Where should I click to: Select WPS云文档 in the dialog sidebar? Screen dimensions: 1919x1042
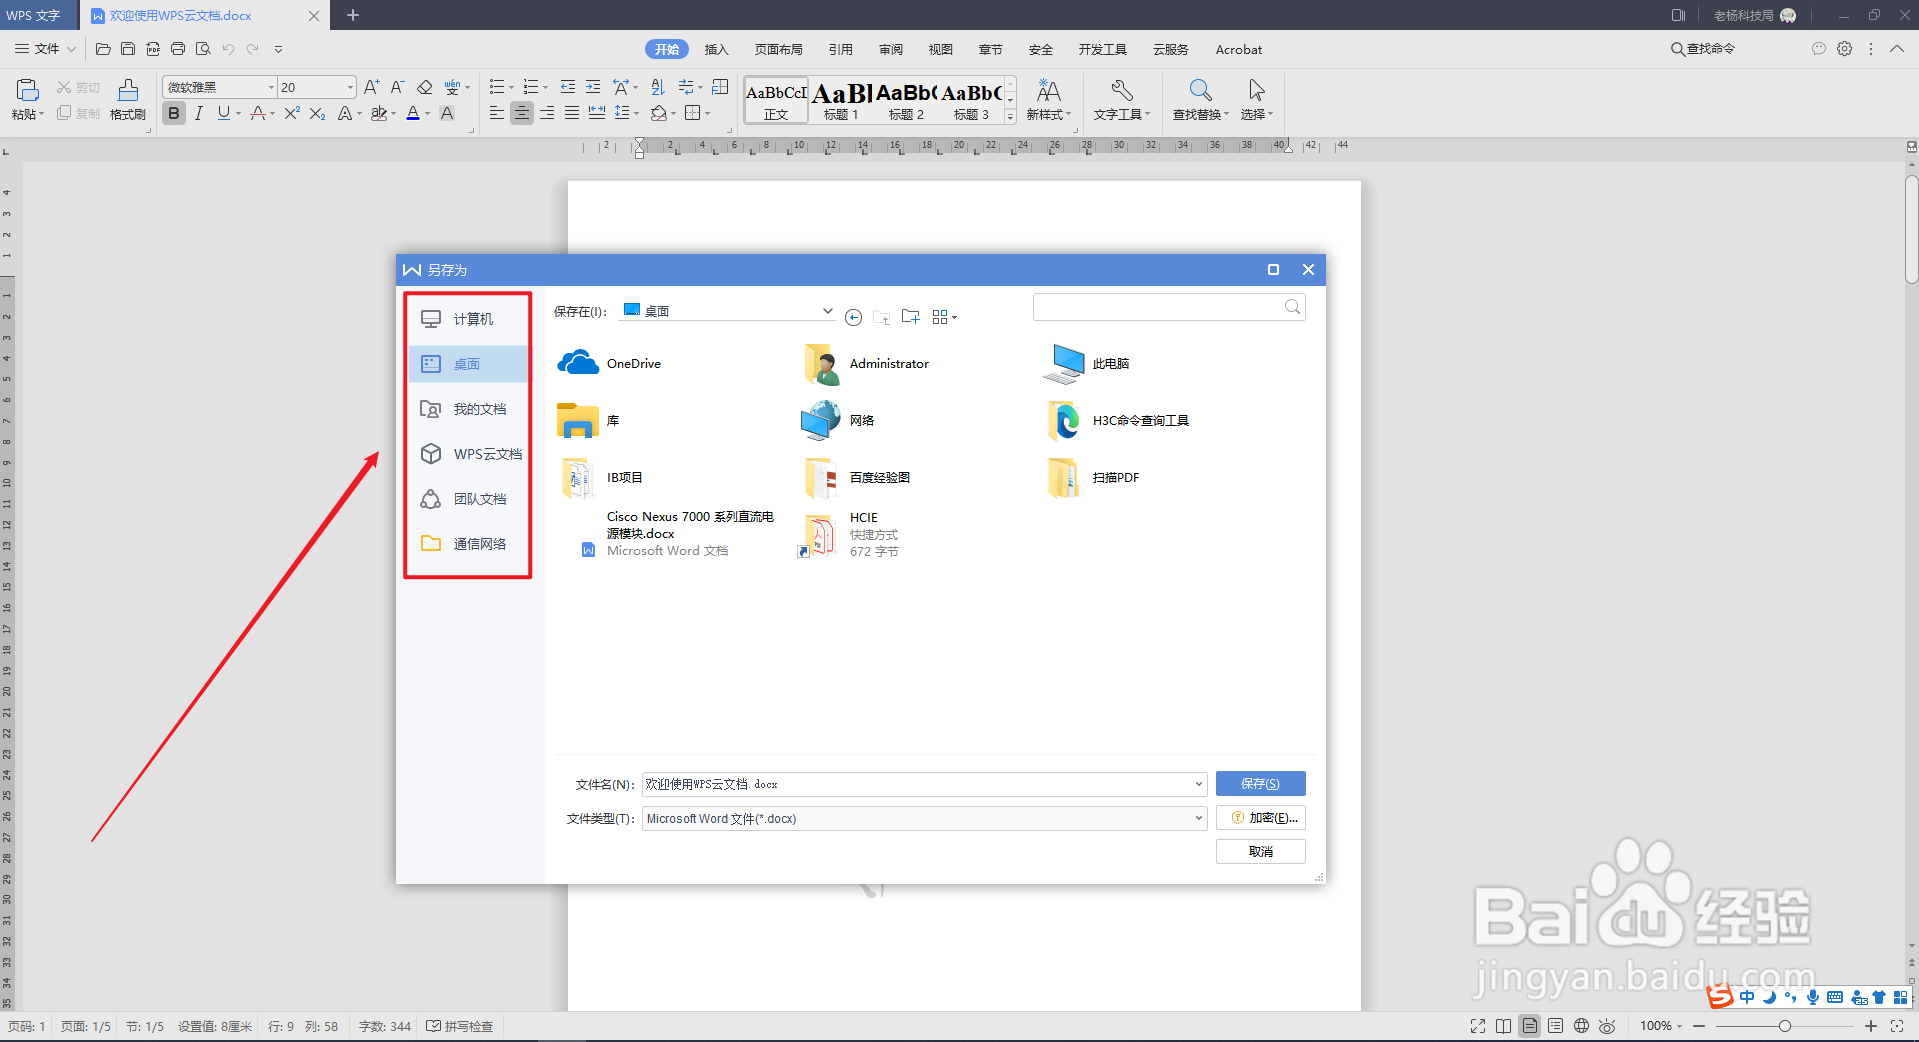[x=487, y=453]
